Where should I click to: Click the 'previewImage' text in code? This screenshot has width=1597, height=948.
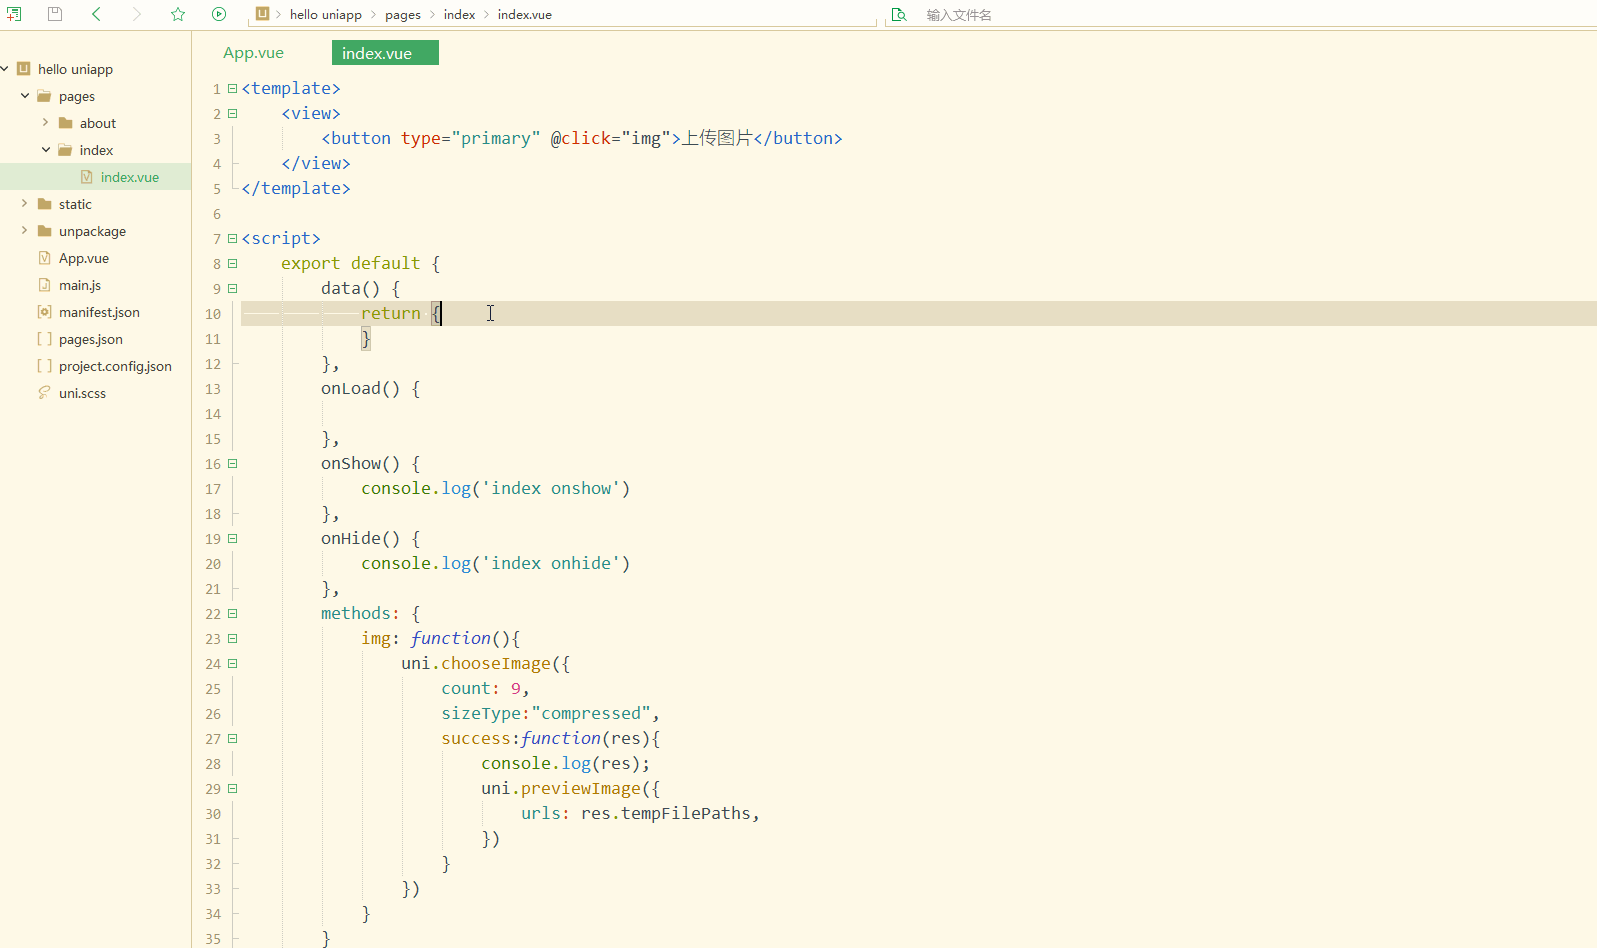click(581, 788)
